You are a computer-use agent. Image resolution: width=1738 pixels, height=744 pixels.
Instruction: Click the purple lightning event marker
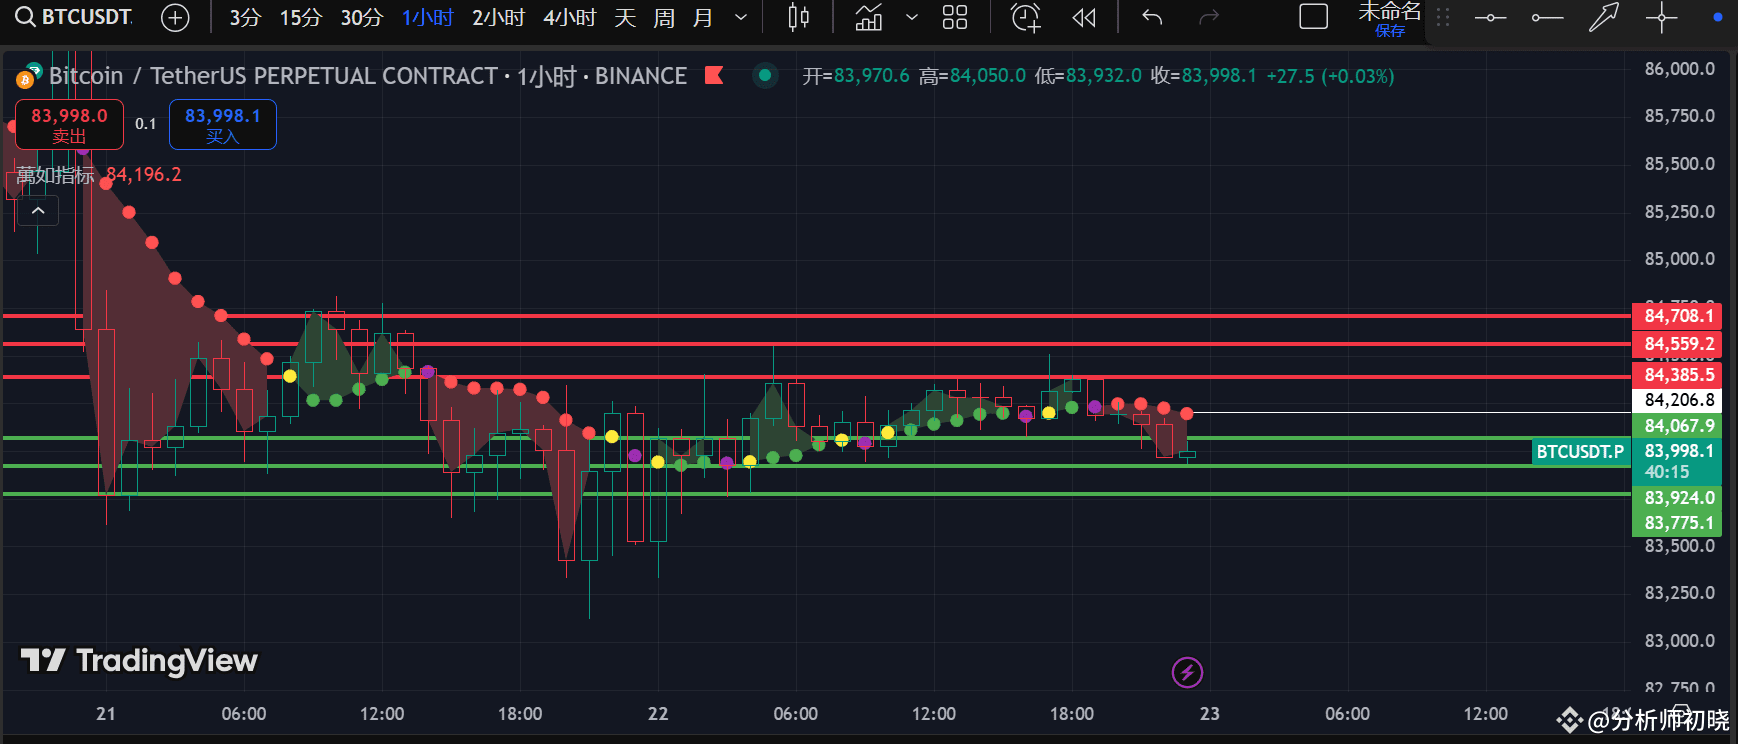pyautogui.click(x=1187, y=672)
